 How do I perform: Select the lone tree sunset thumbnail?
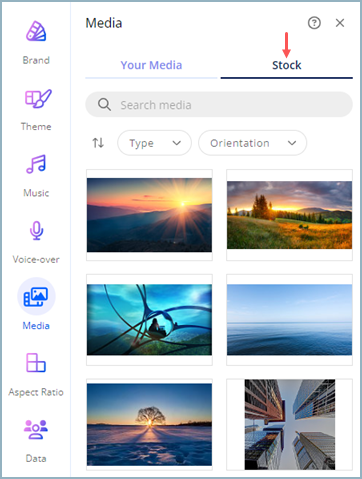click(x=149, y=424)
